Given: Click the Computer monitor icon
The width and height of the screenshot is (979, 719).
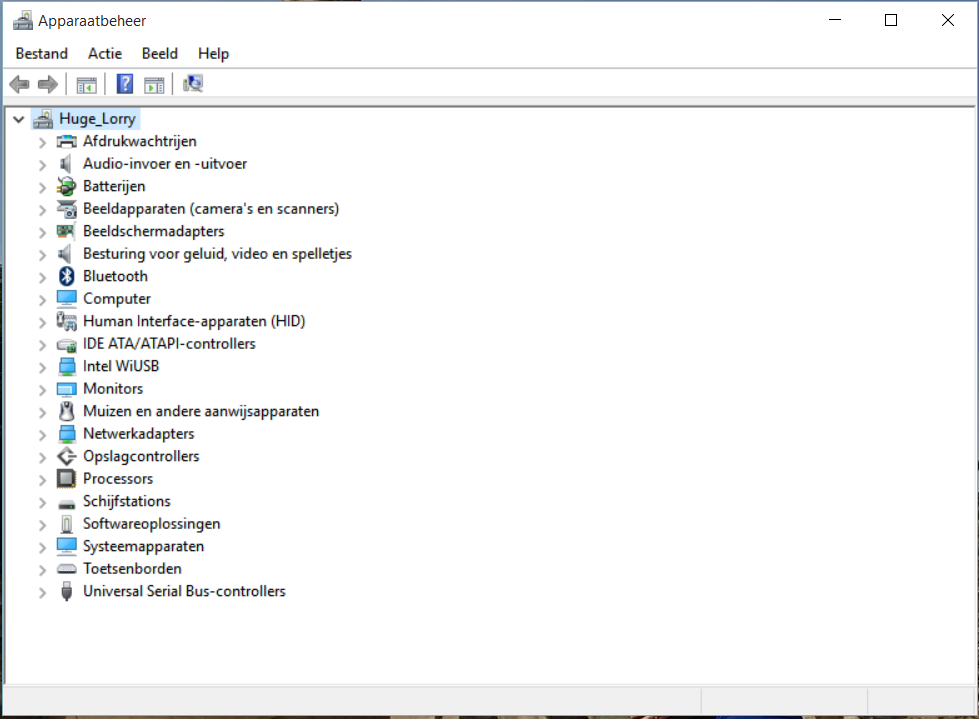Looking at the screenshot, I should 67,299.
